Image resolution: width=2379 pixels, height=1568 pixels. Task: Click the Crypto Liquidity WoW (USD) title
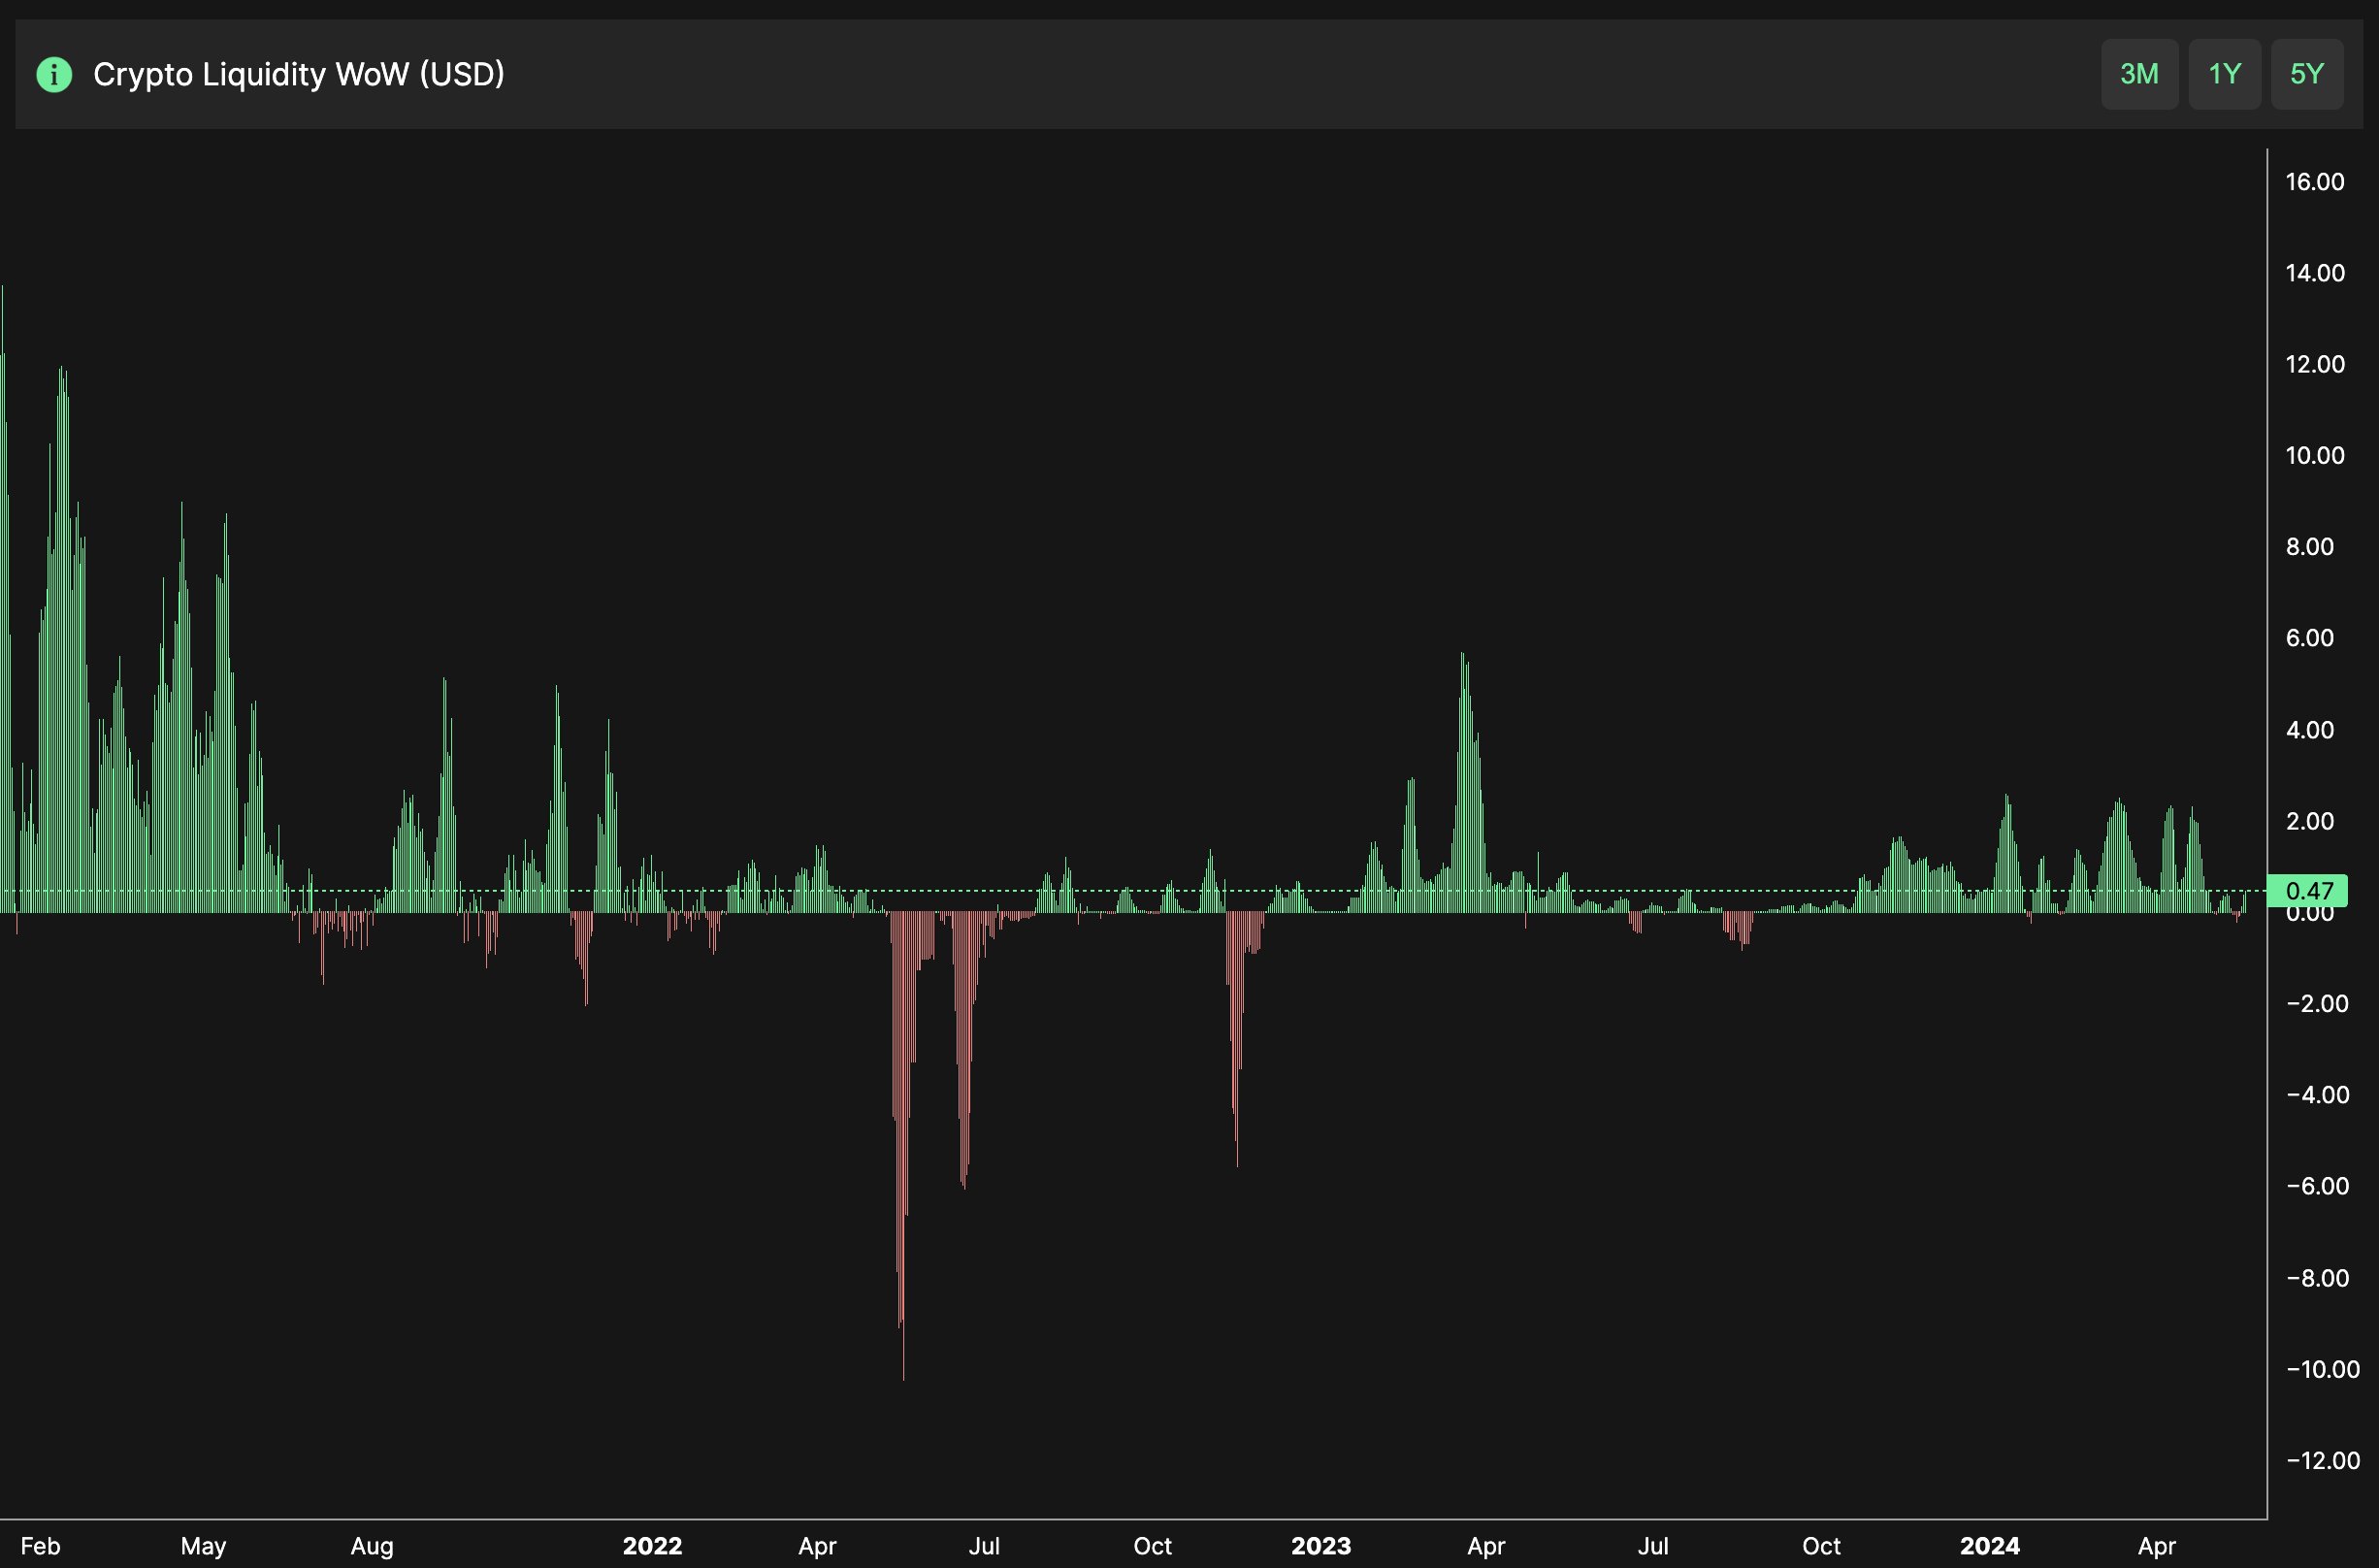pos(298,74)
